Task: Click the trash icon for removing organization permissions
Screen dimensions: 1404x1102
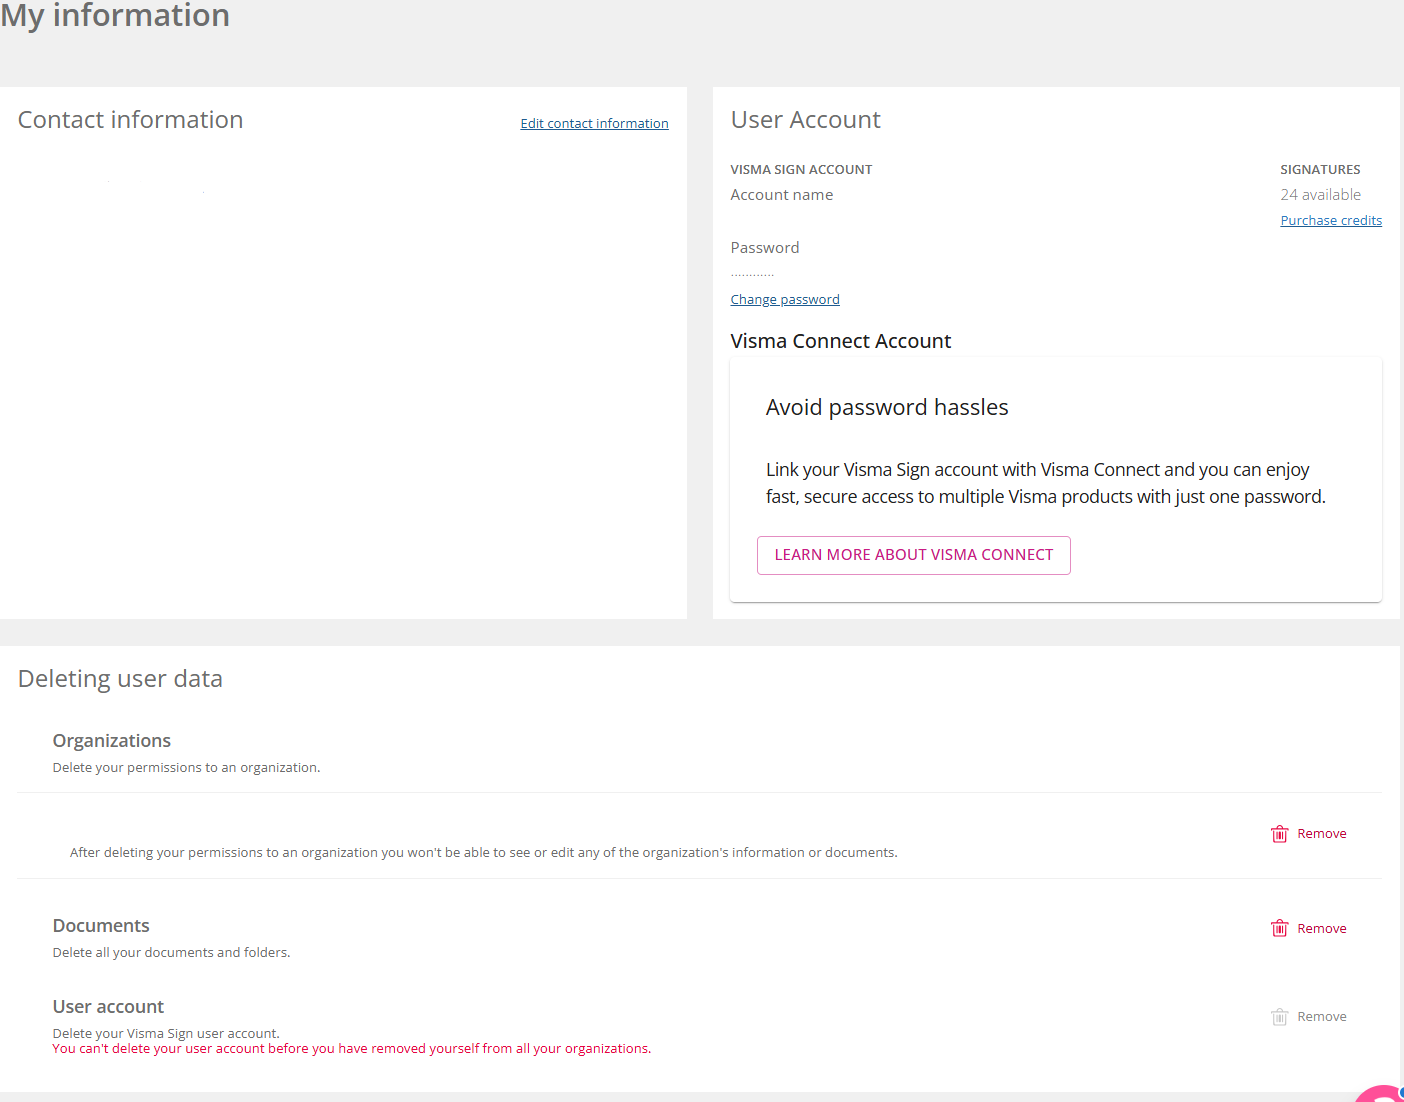Action: [x=1279, y=834]
